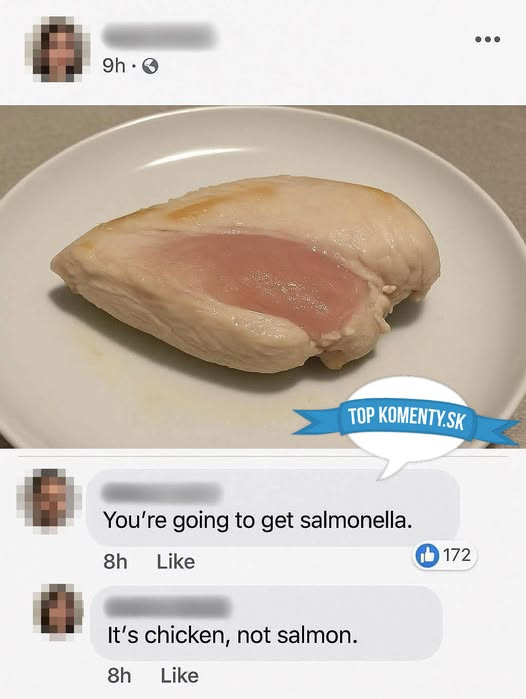Open the post author's pixelated profile picture
The width and height of the screenshot is (526, 699).
58,48
